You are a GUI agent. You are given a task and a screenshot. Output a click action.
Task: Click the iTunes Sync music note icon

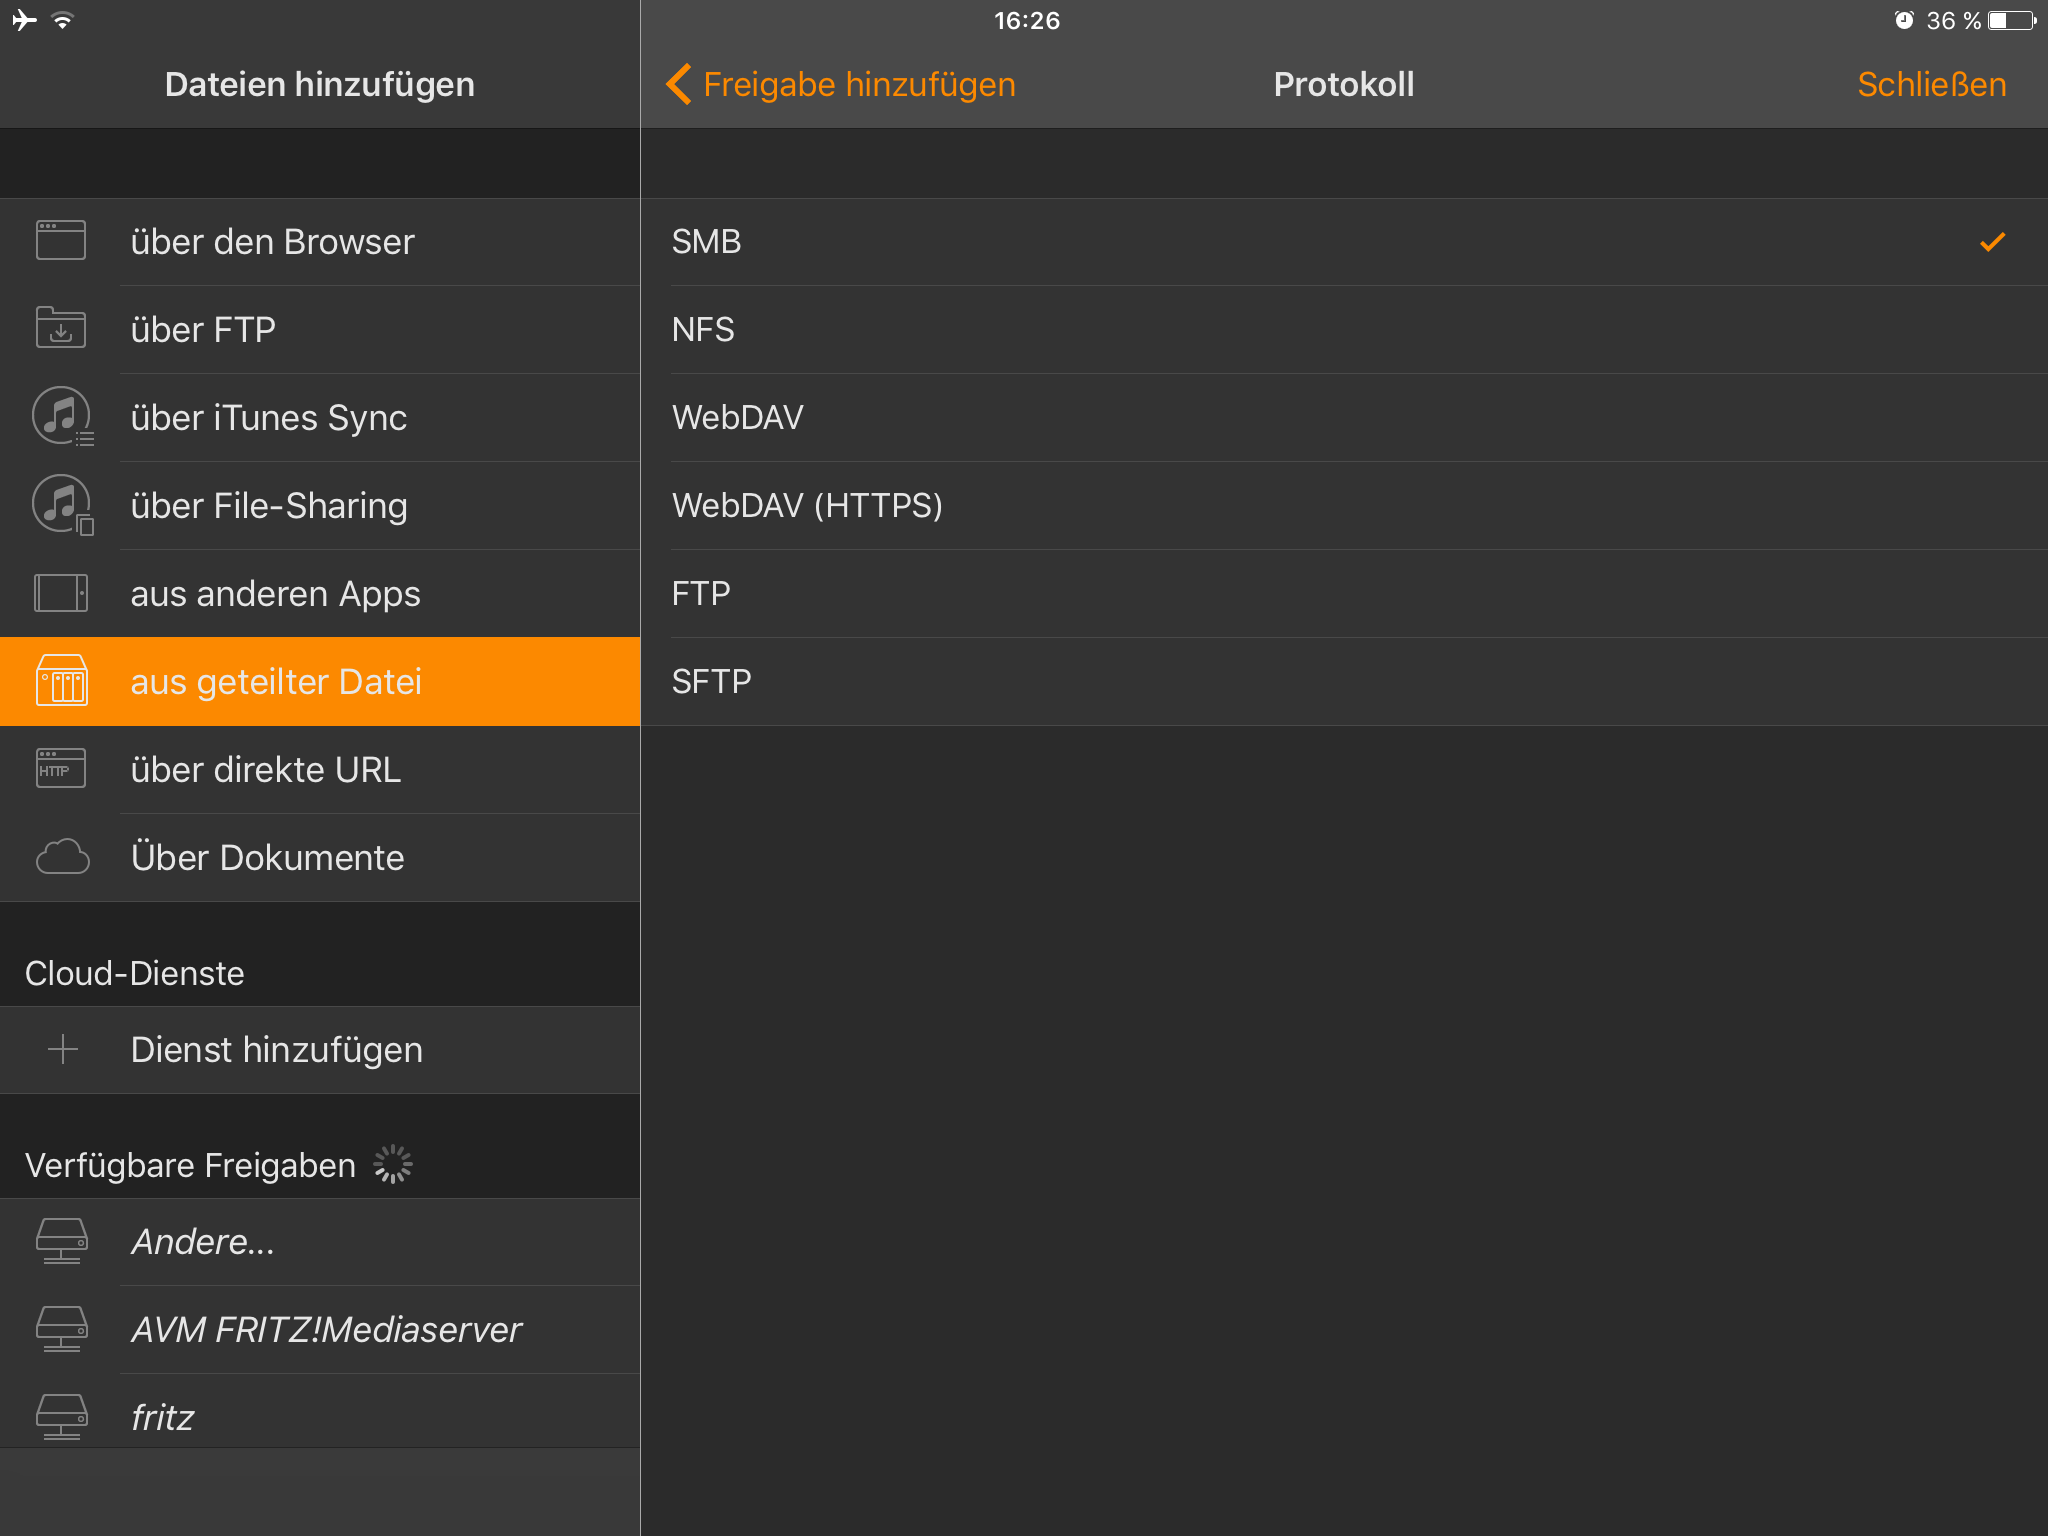(61, 416)
